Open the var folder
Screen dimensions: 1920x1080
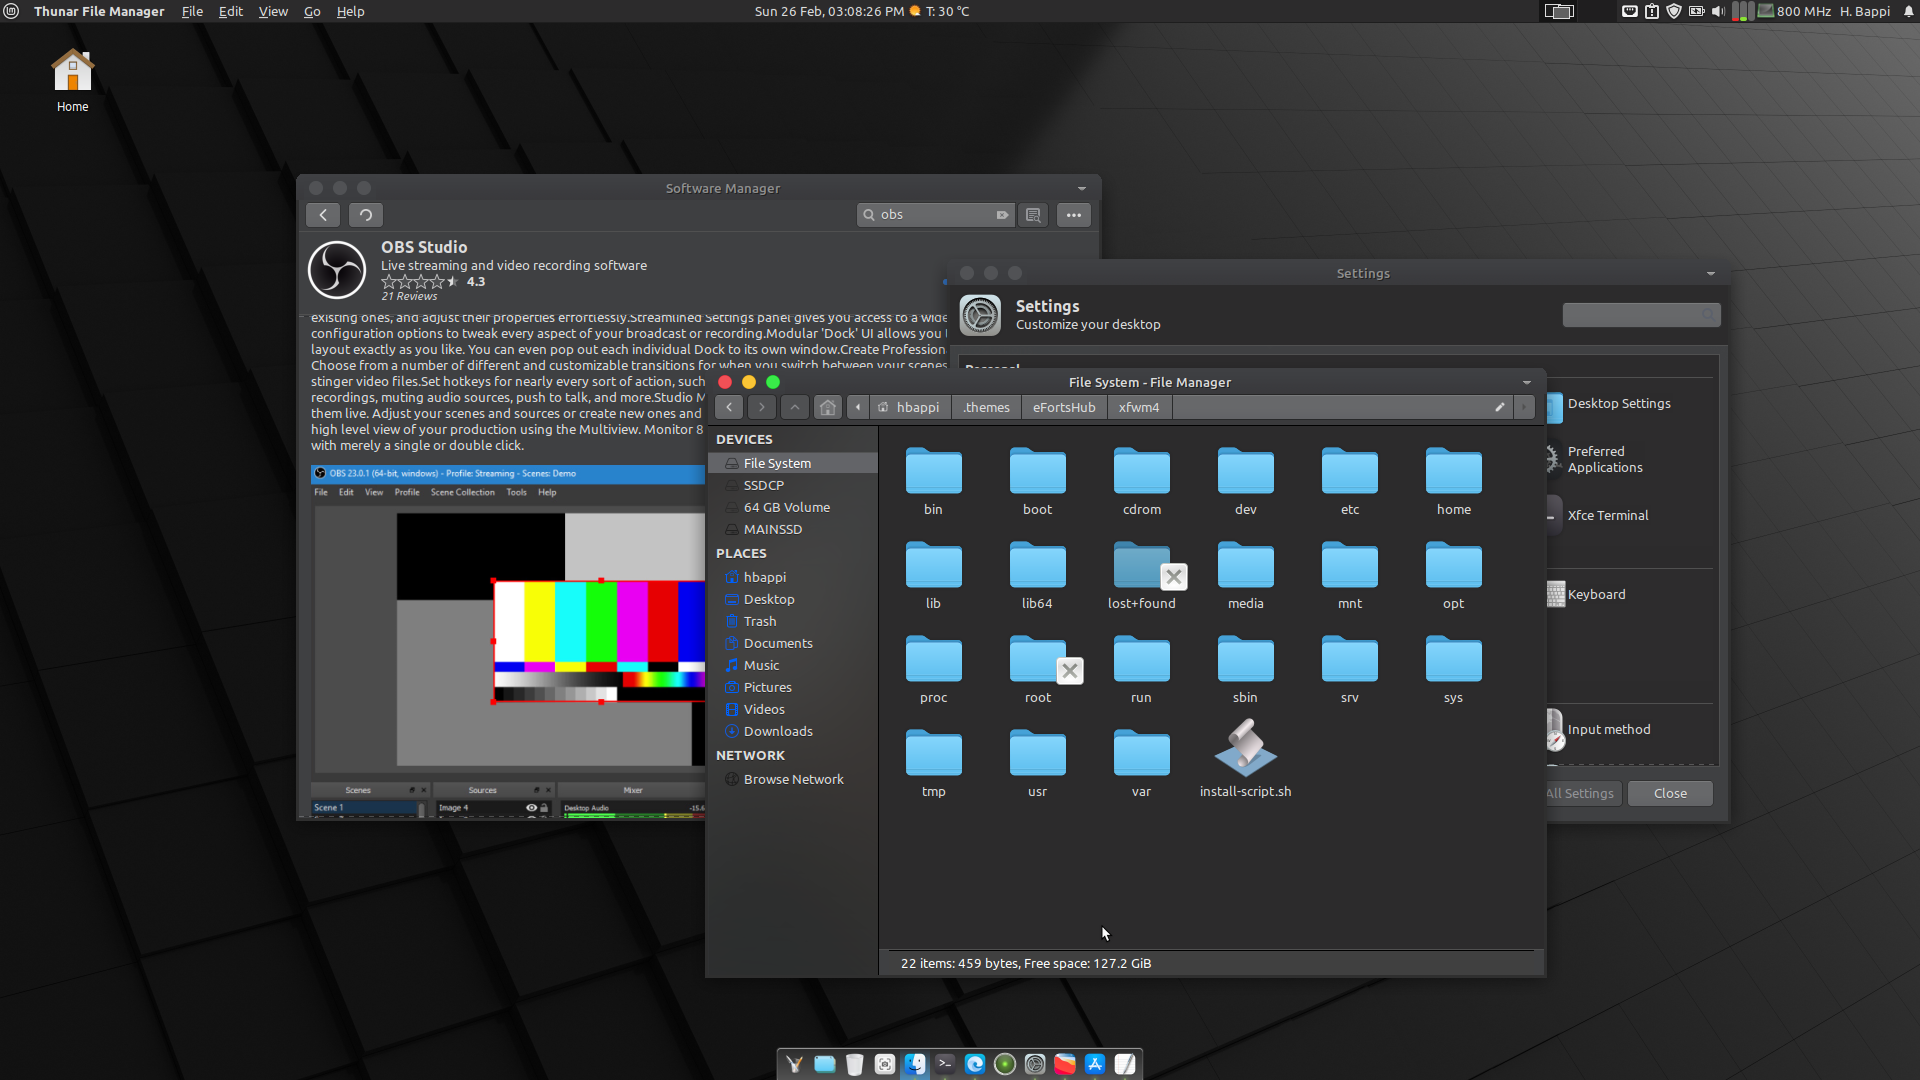pos(1141,763)
